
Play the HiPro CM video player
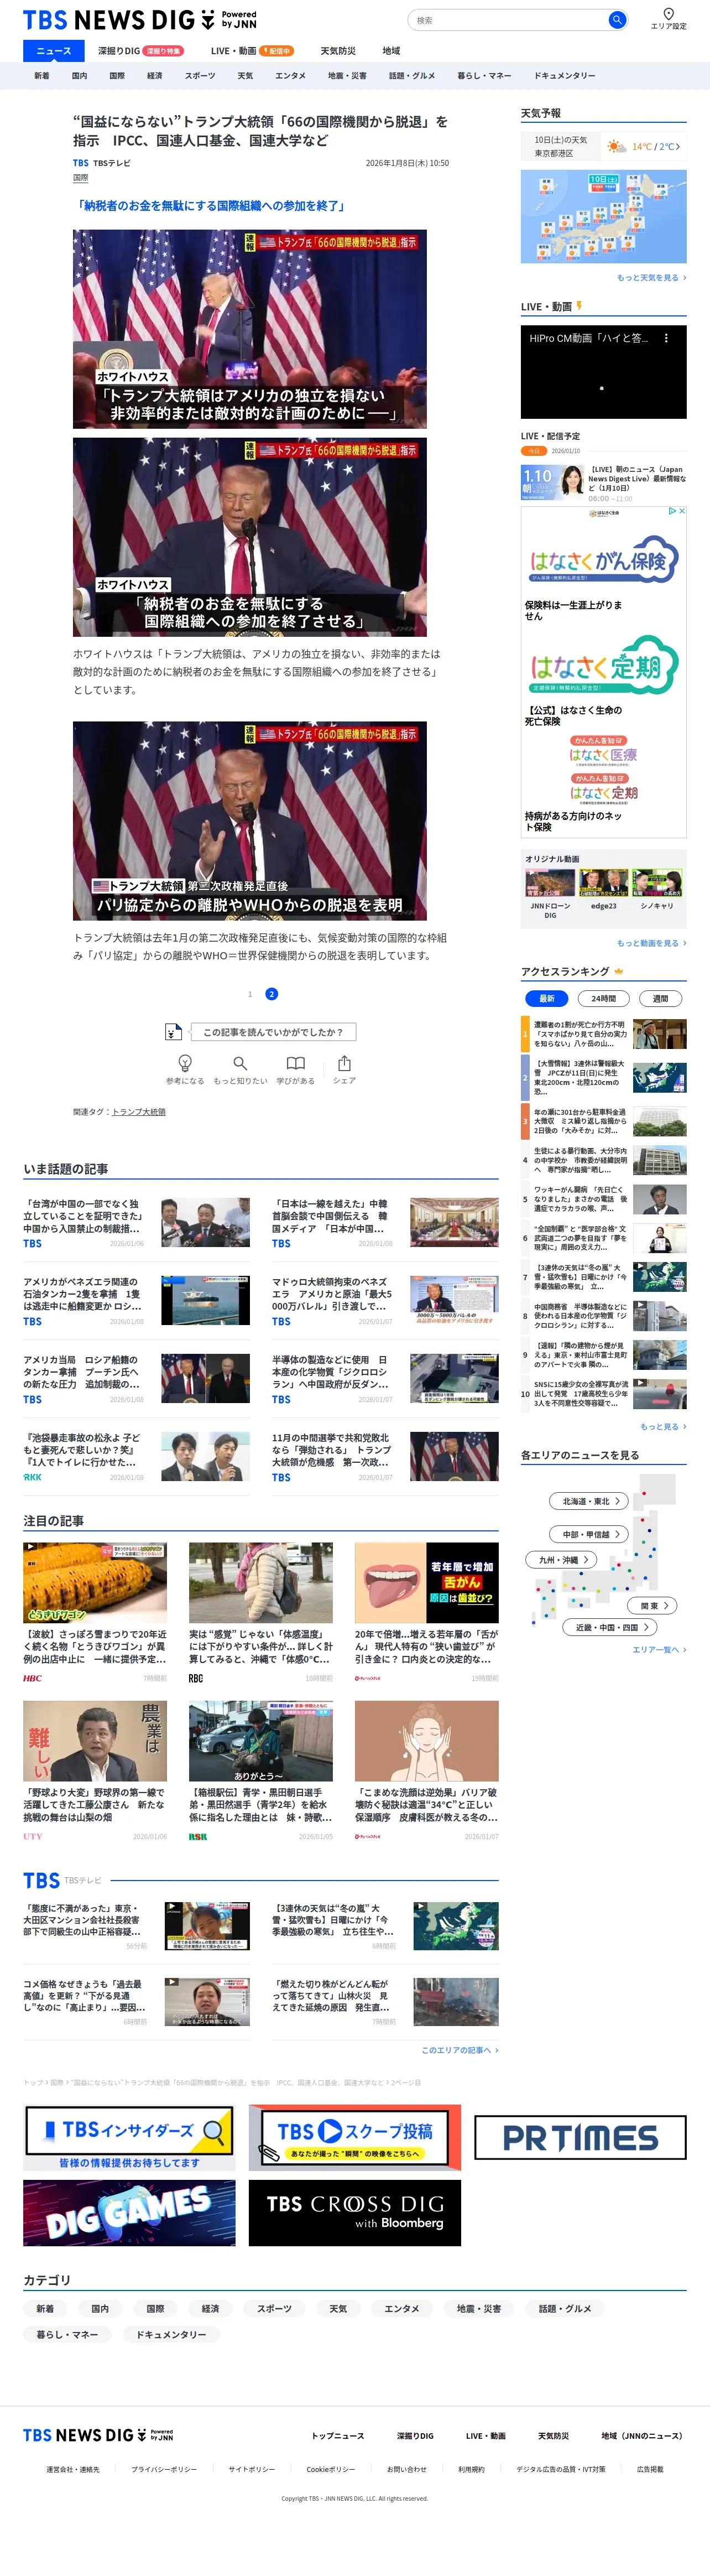(x=603, y=372)
